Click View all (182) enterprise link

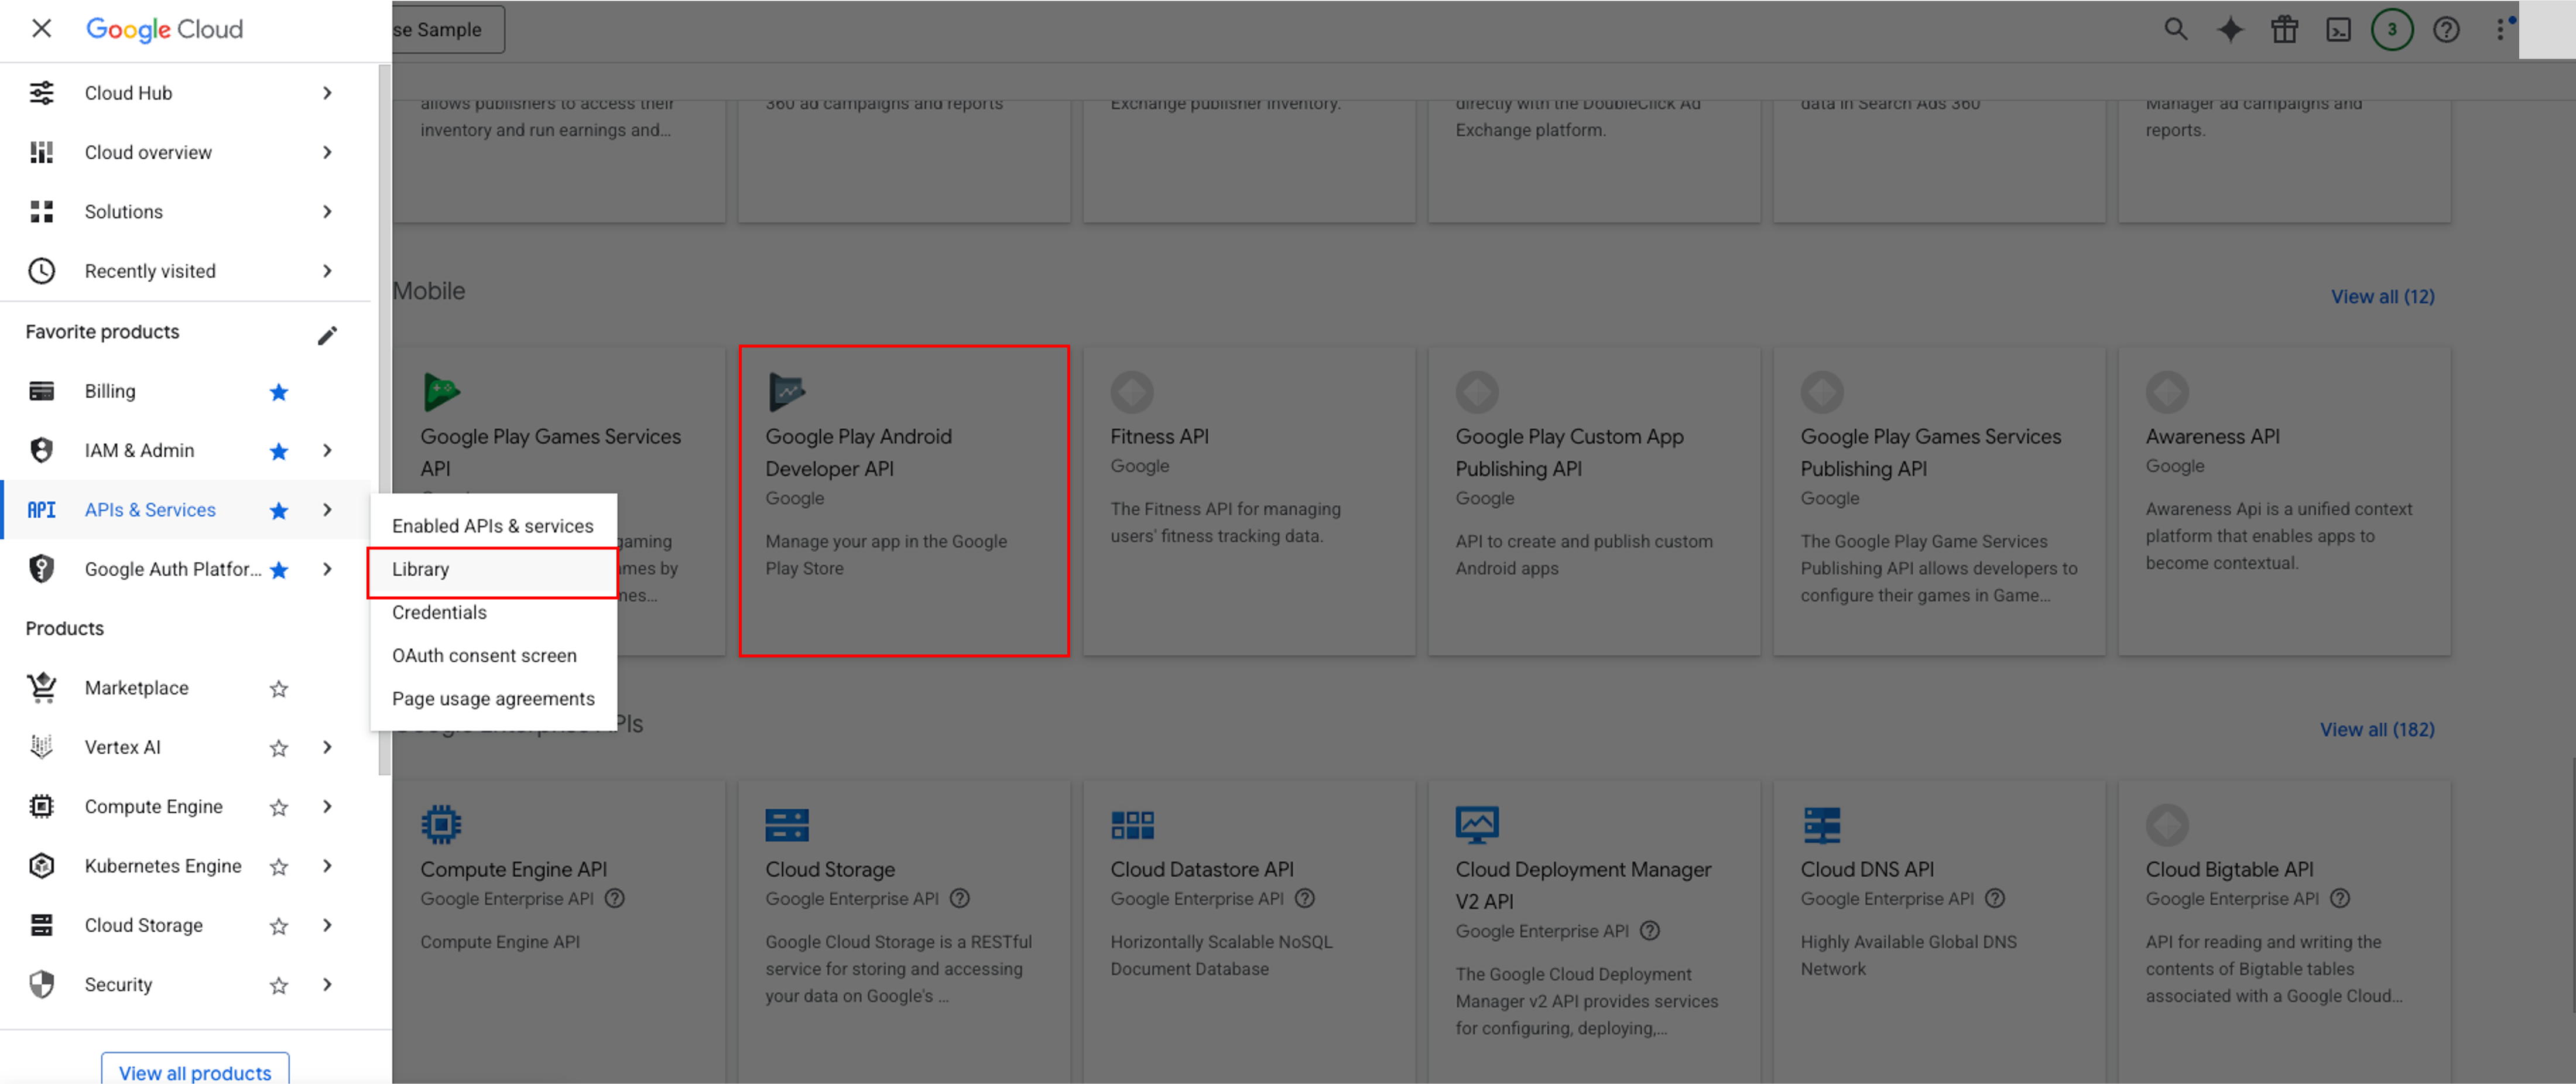point(2377,730)
